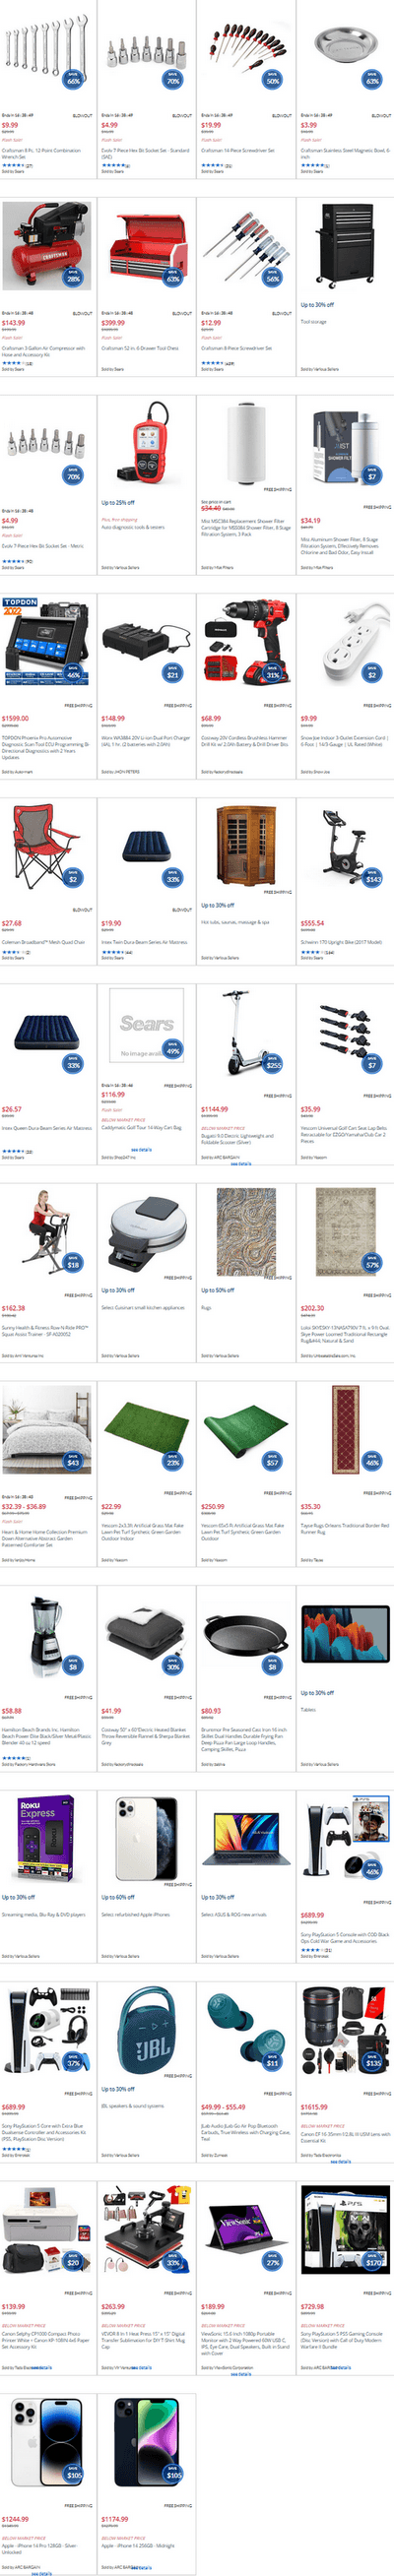Click the star rating under Craftsman wrench set

[14, 165]
